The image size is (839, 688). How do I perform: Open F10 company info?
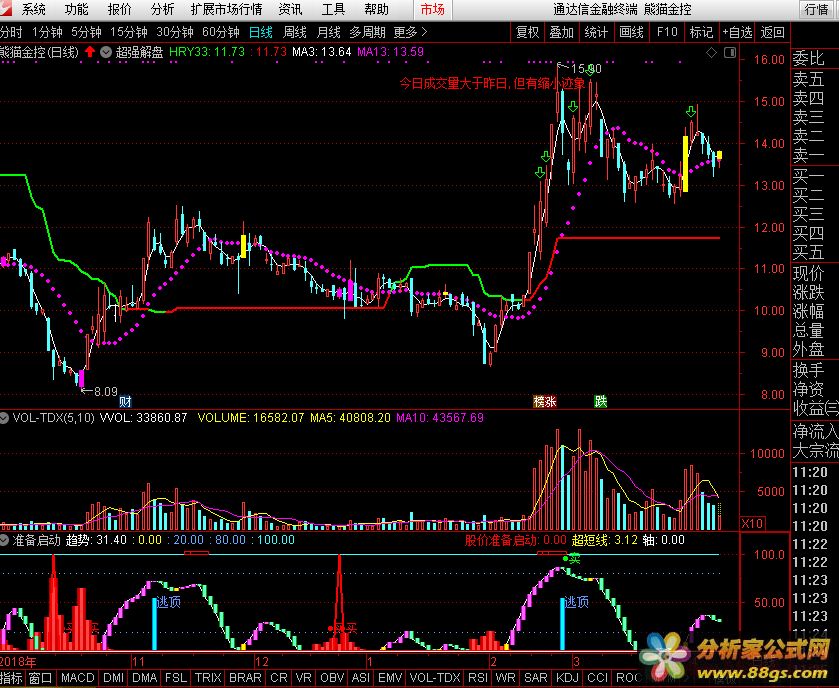(667, 33)
